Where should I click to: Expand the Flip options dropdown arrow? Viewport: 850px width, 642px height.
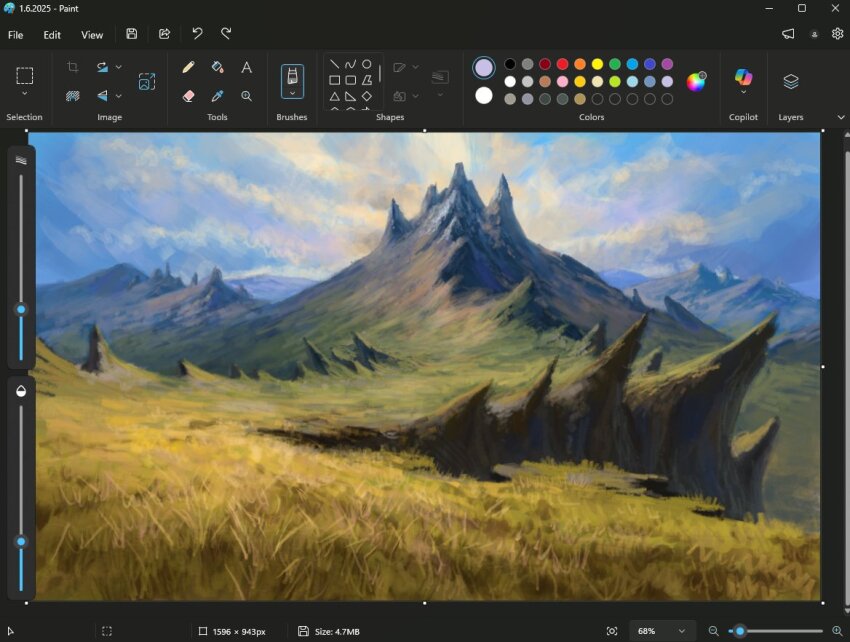119,96
